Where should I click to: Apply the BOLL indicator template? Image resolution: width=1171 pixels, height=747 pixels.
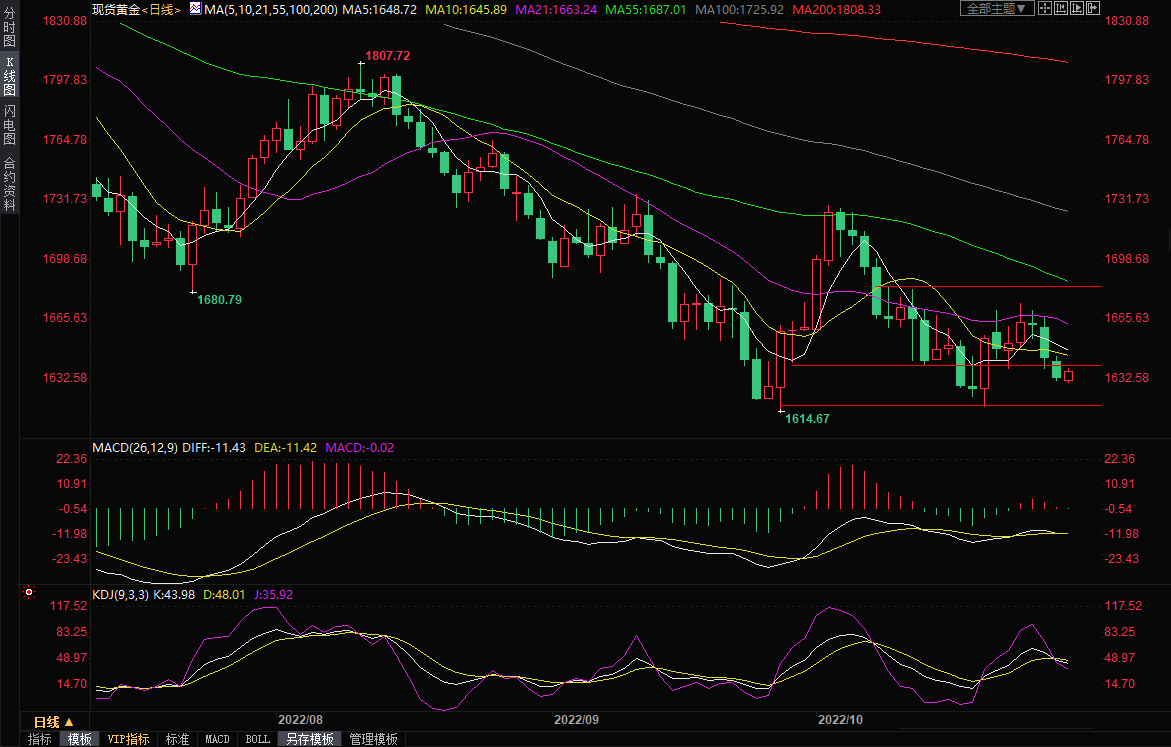point(257,739)
